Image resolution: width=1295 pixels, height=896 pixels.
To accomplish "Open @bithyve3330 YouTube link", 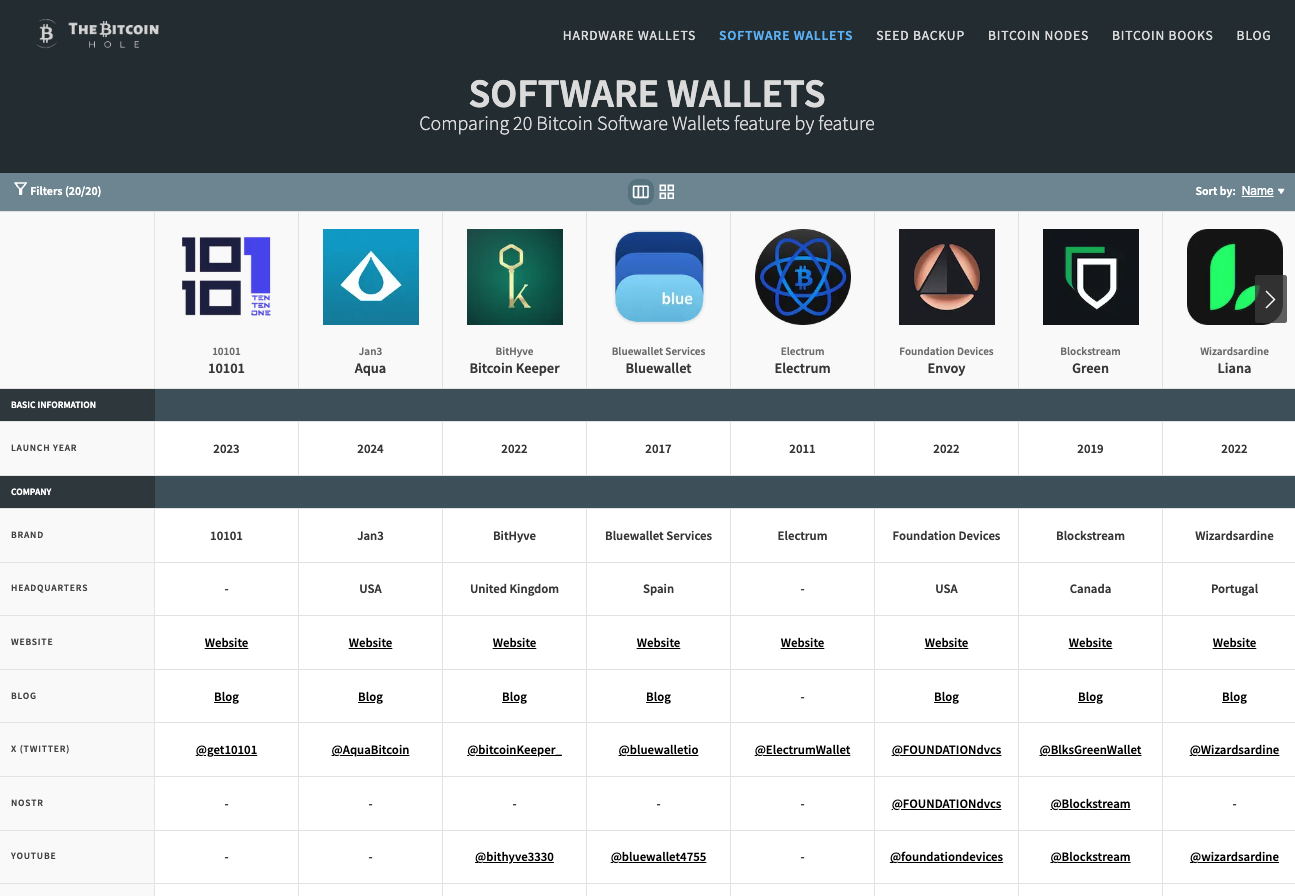I will coord(515,857).
